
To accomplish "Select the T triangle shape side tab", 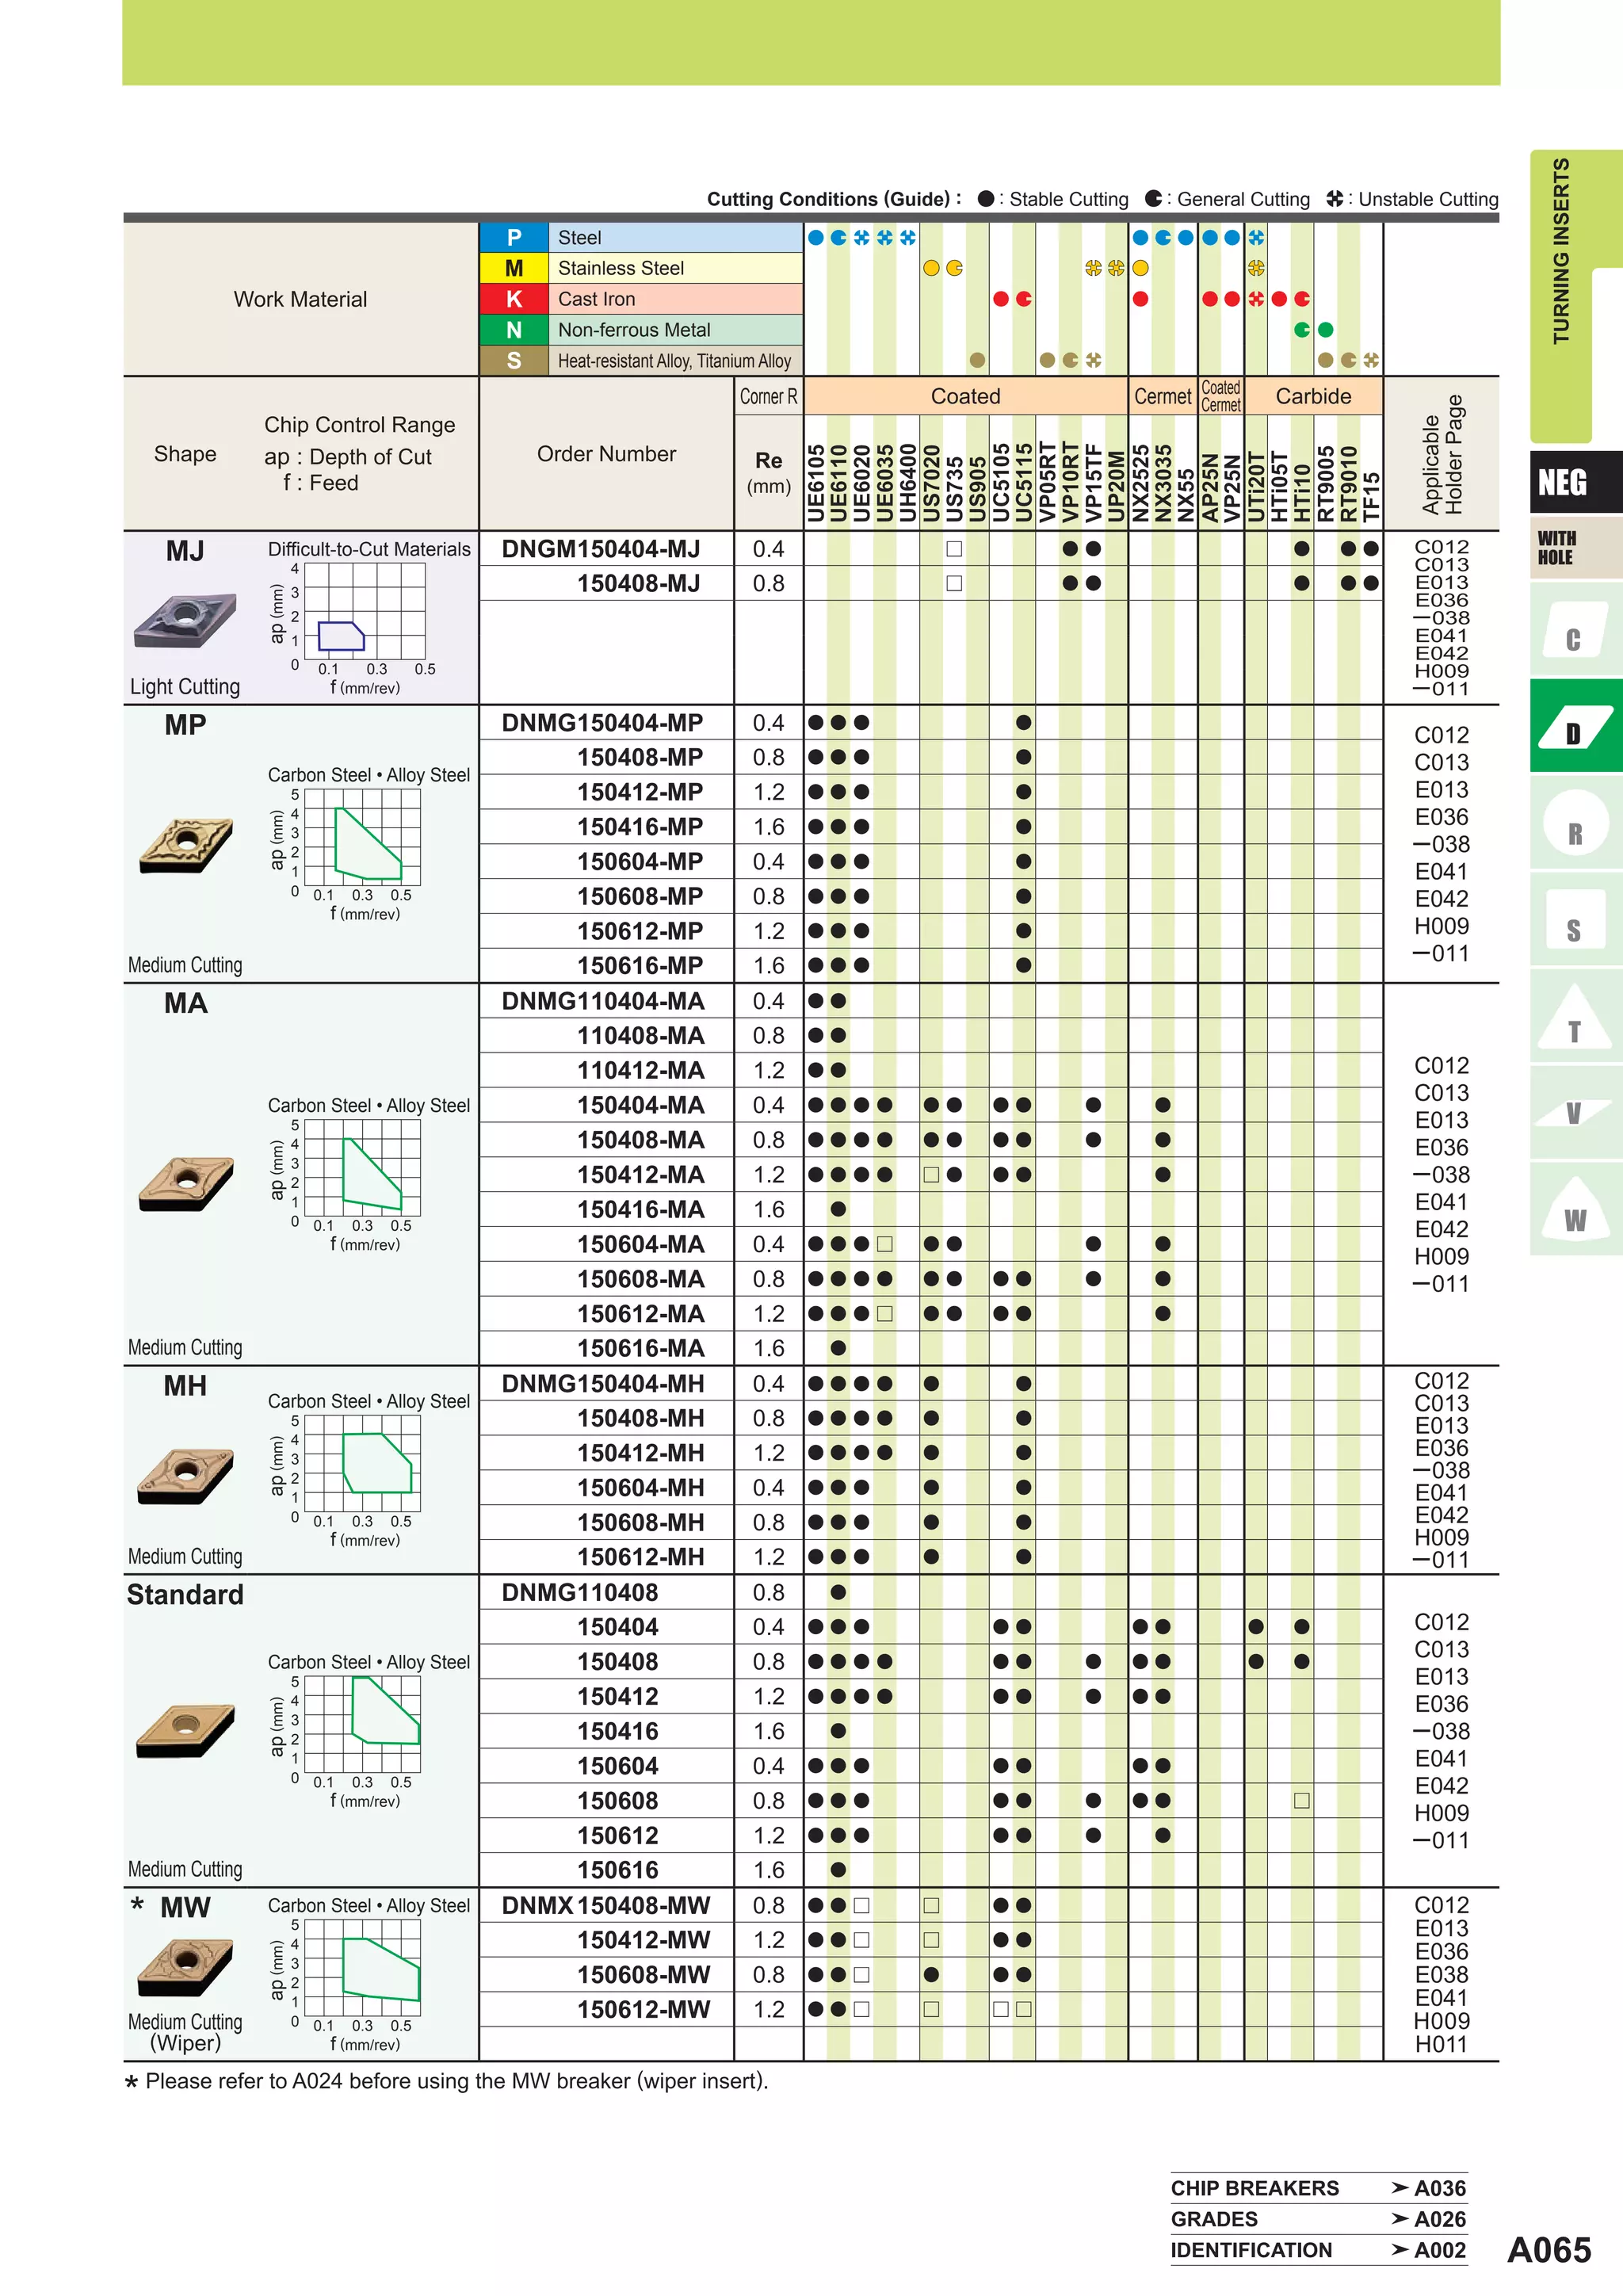I will click(x=1575, y=1016).
